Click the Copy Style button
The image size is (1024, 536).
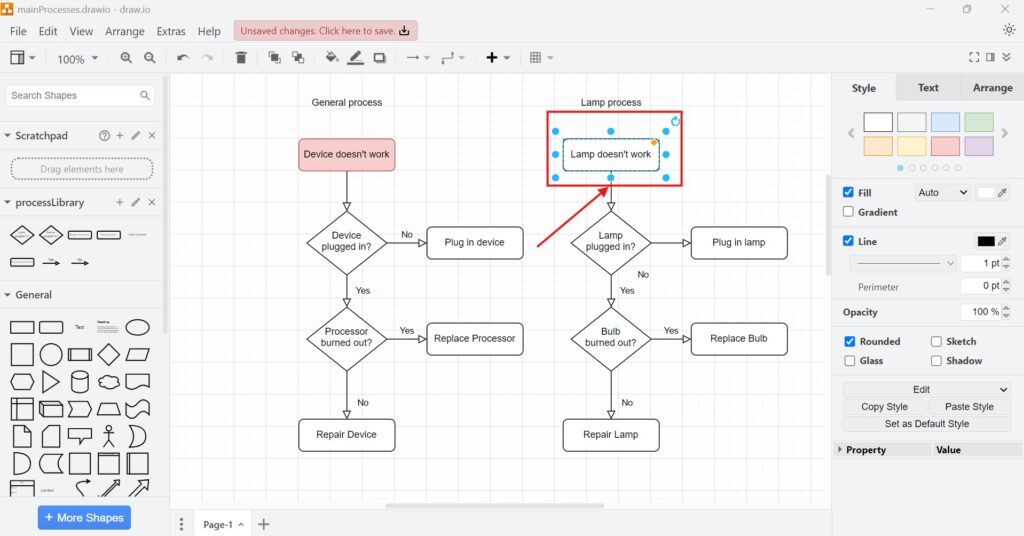884,407
